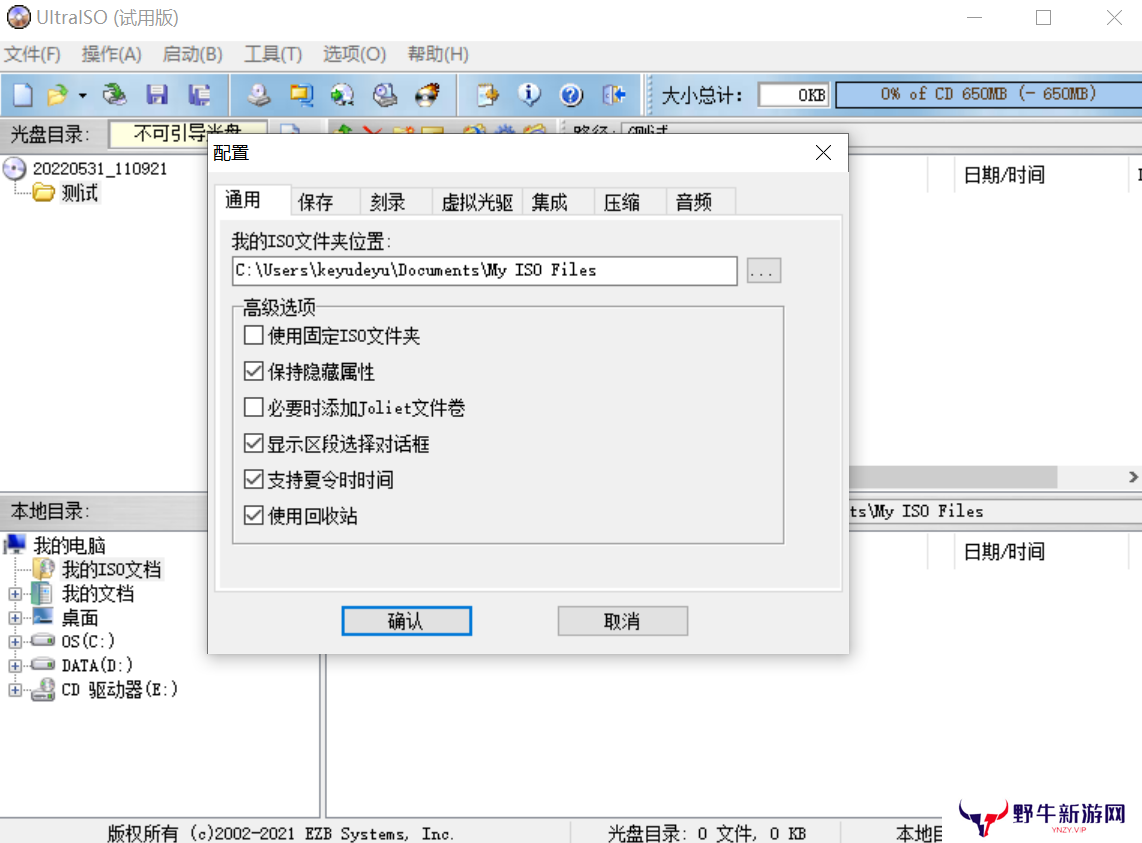Uncheck 保持隐藏属性 checkbox

(x=253, y=372)
